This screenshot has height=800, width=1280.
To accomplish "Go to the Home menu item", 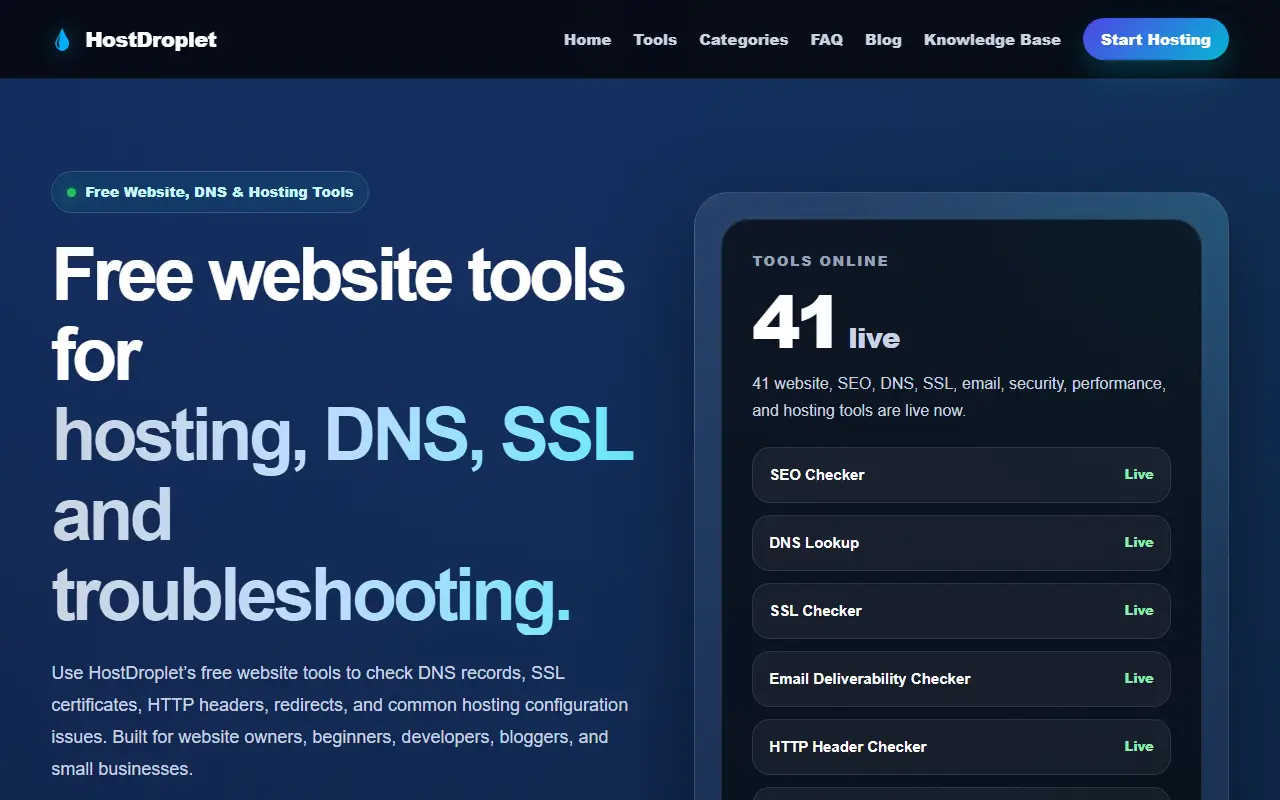I will 587,40.
